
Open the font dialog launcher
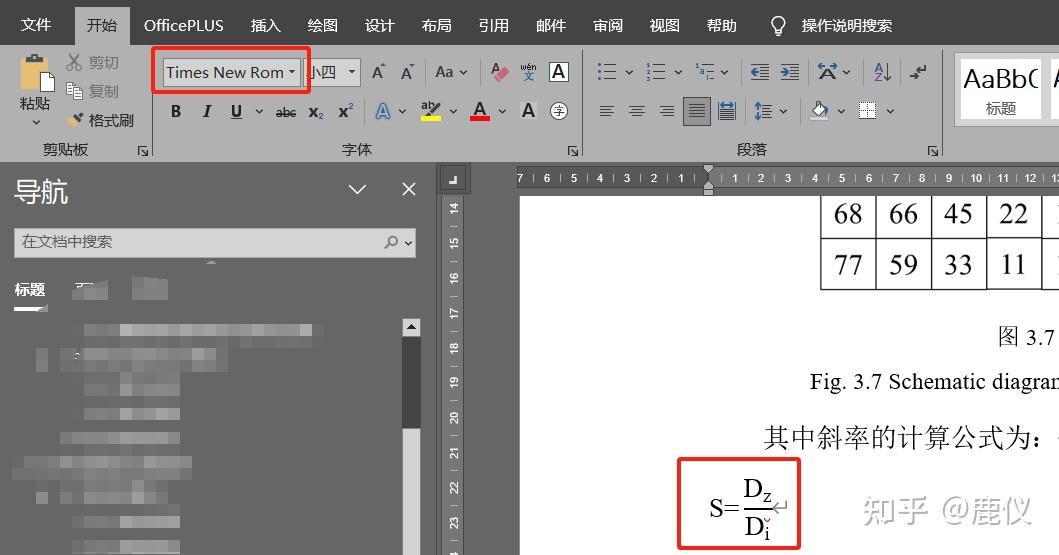(573, 151)
